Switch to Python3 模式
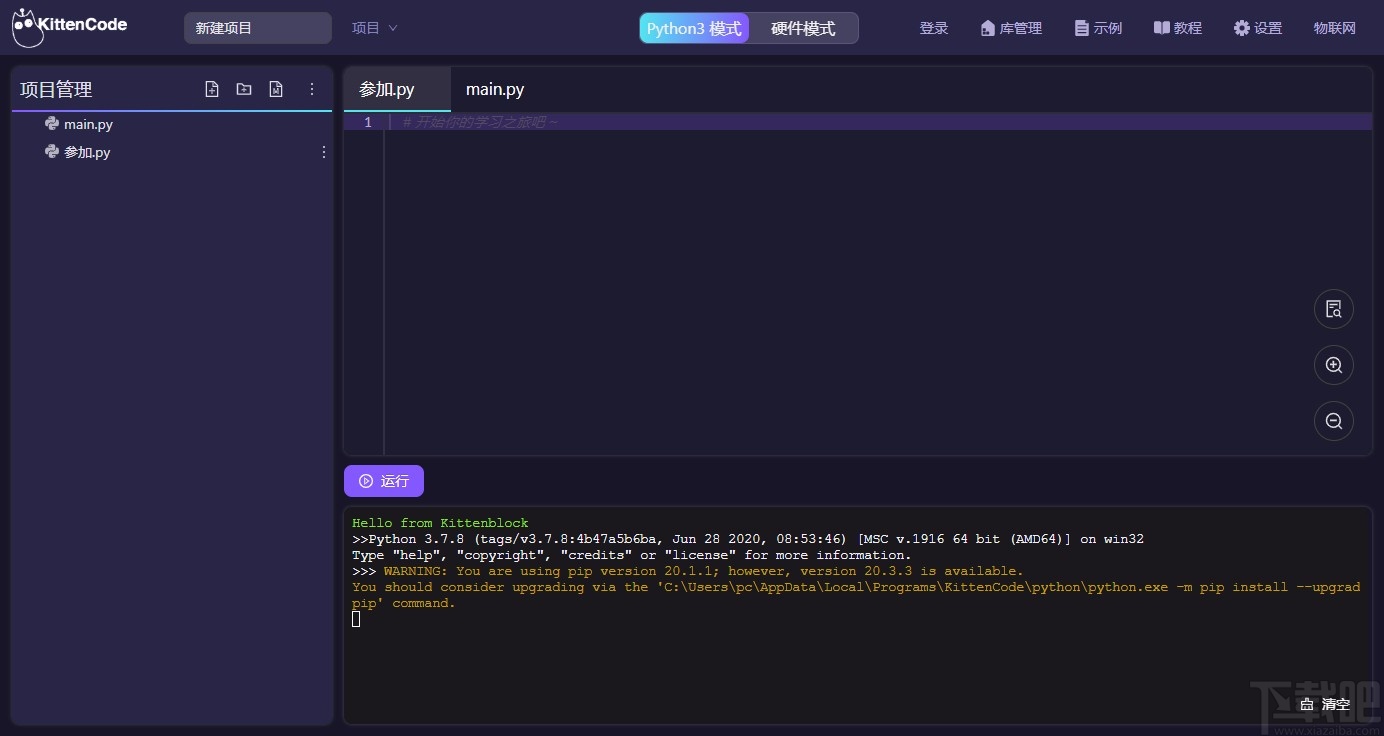Image resolution: width=1384 pixels, height=736 pixels. coord(694,28)
